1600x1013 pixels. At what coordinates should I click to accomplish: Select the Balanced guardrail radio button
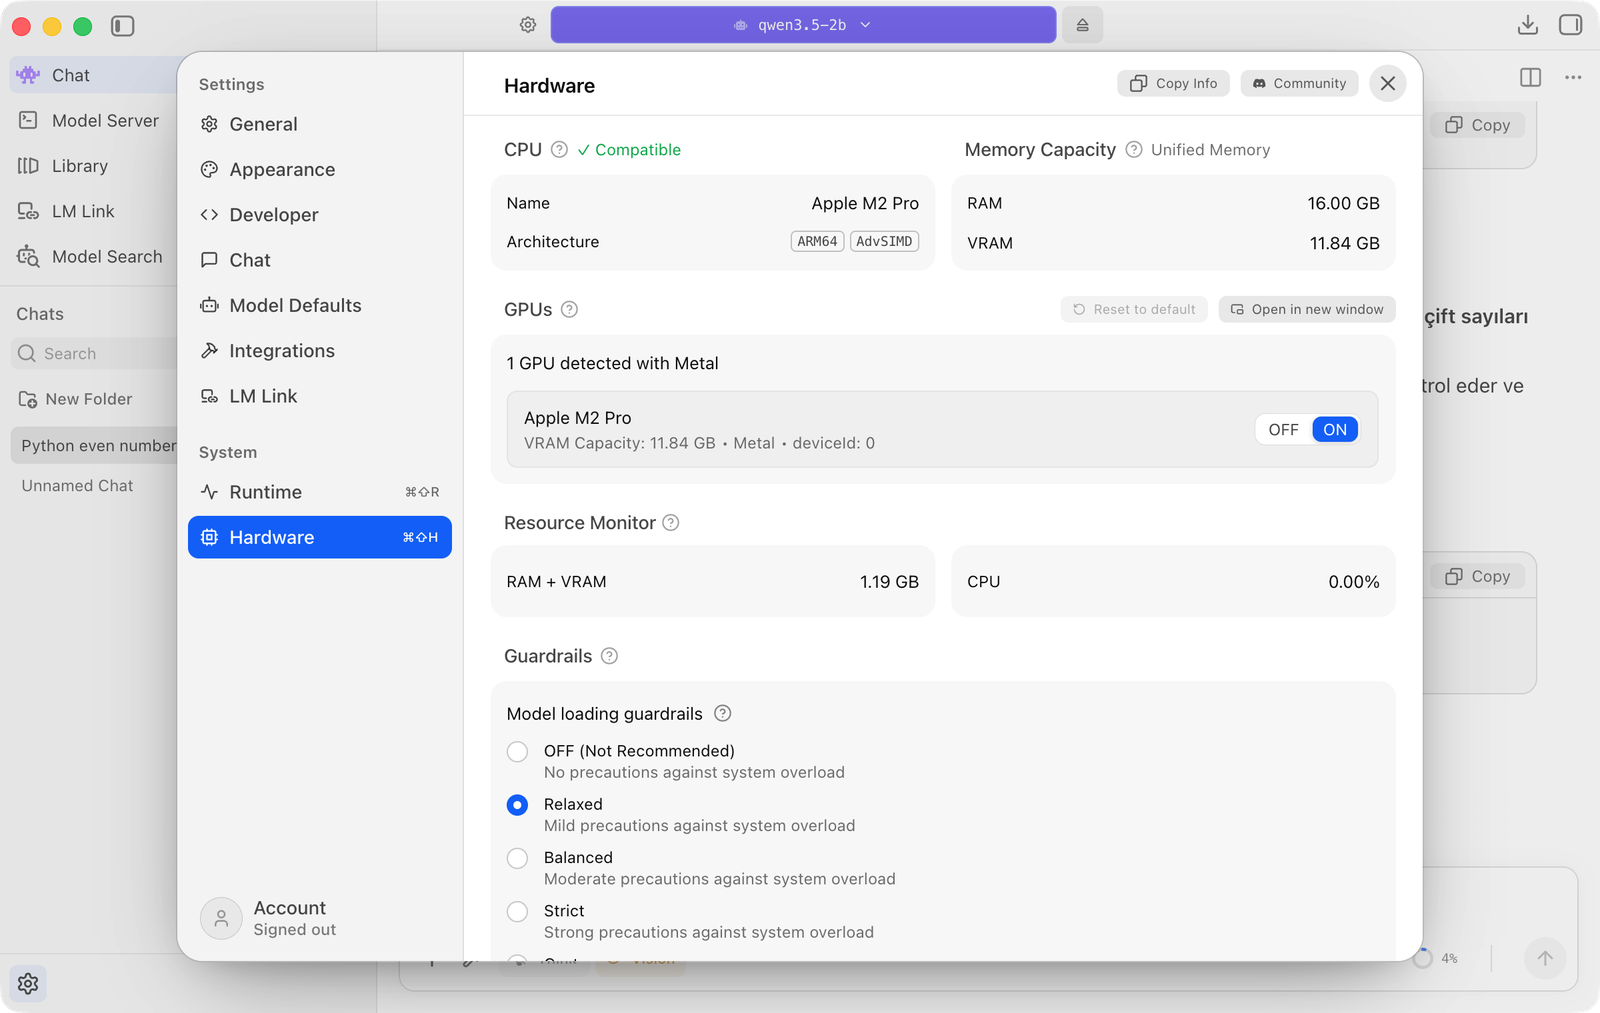(x=517, y=858)
